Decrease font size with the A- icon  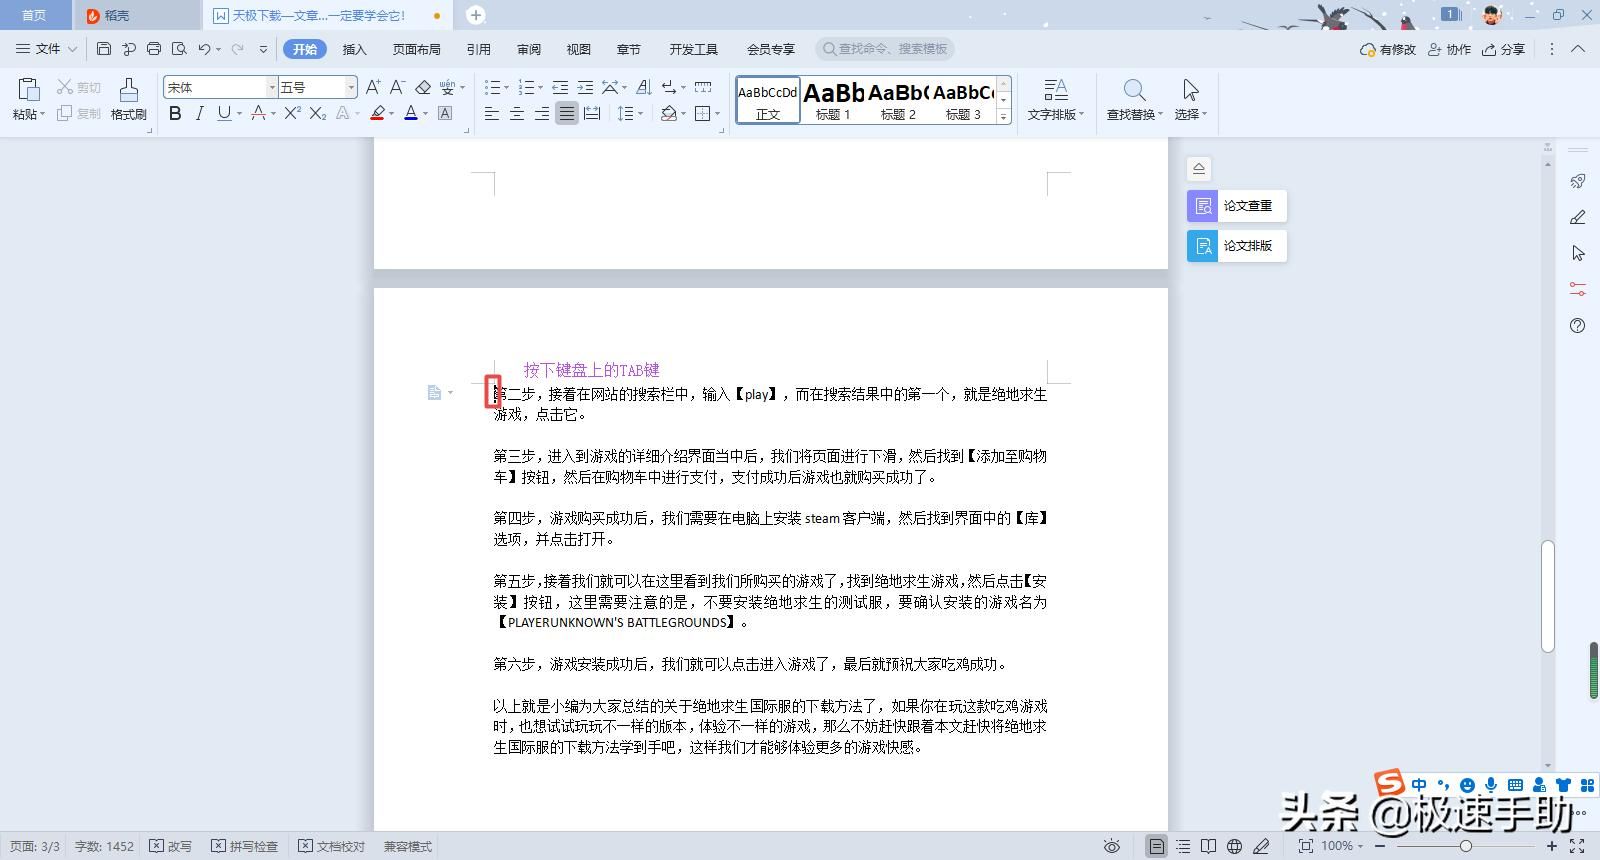[397, 88]
